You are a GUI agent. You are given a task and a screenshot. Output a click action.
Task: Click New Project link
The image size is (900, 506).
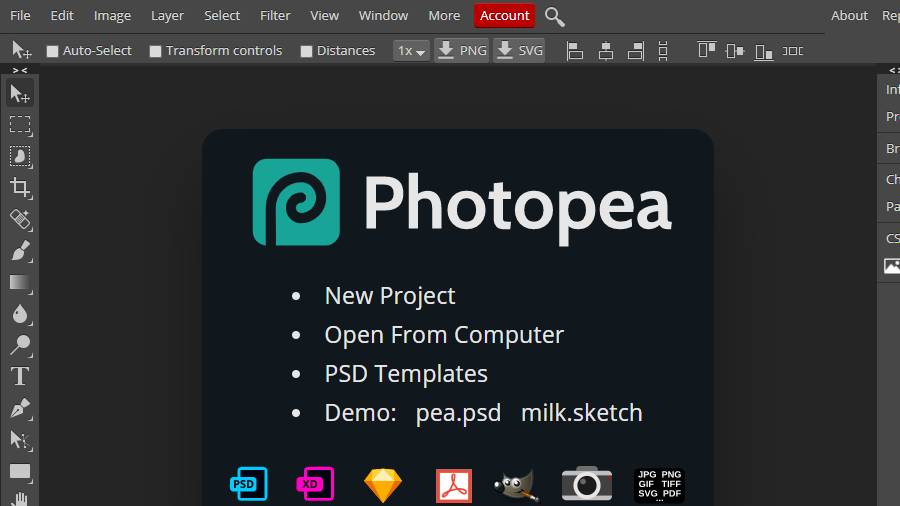[390, 296]
